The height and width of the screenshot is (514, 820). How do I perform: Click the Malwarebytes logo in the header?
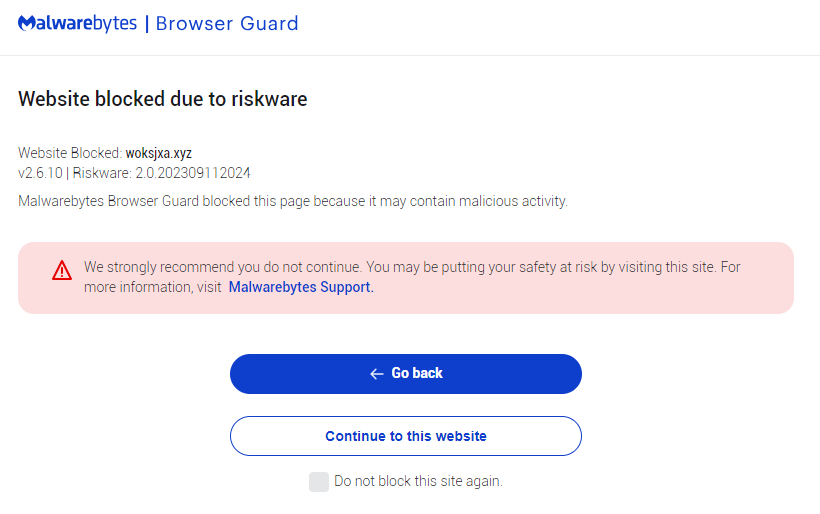(77, 23)
